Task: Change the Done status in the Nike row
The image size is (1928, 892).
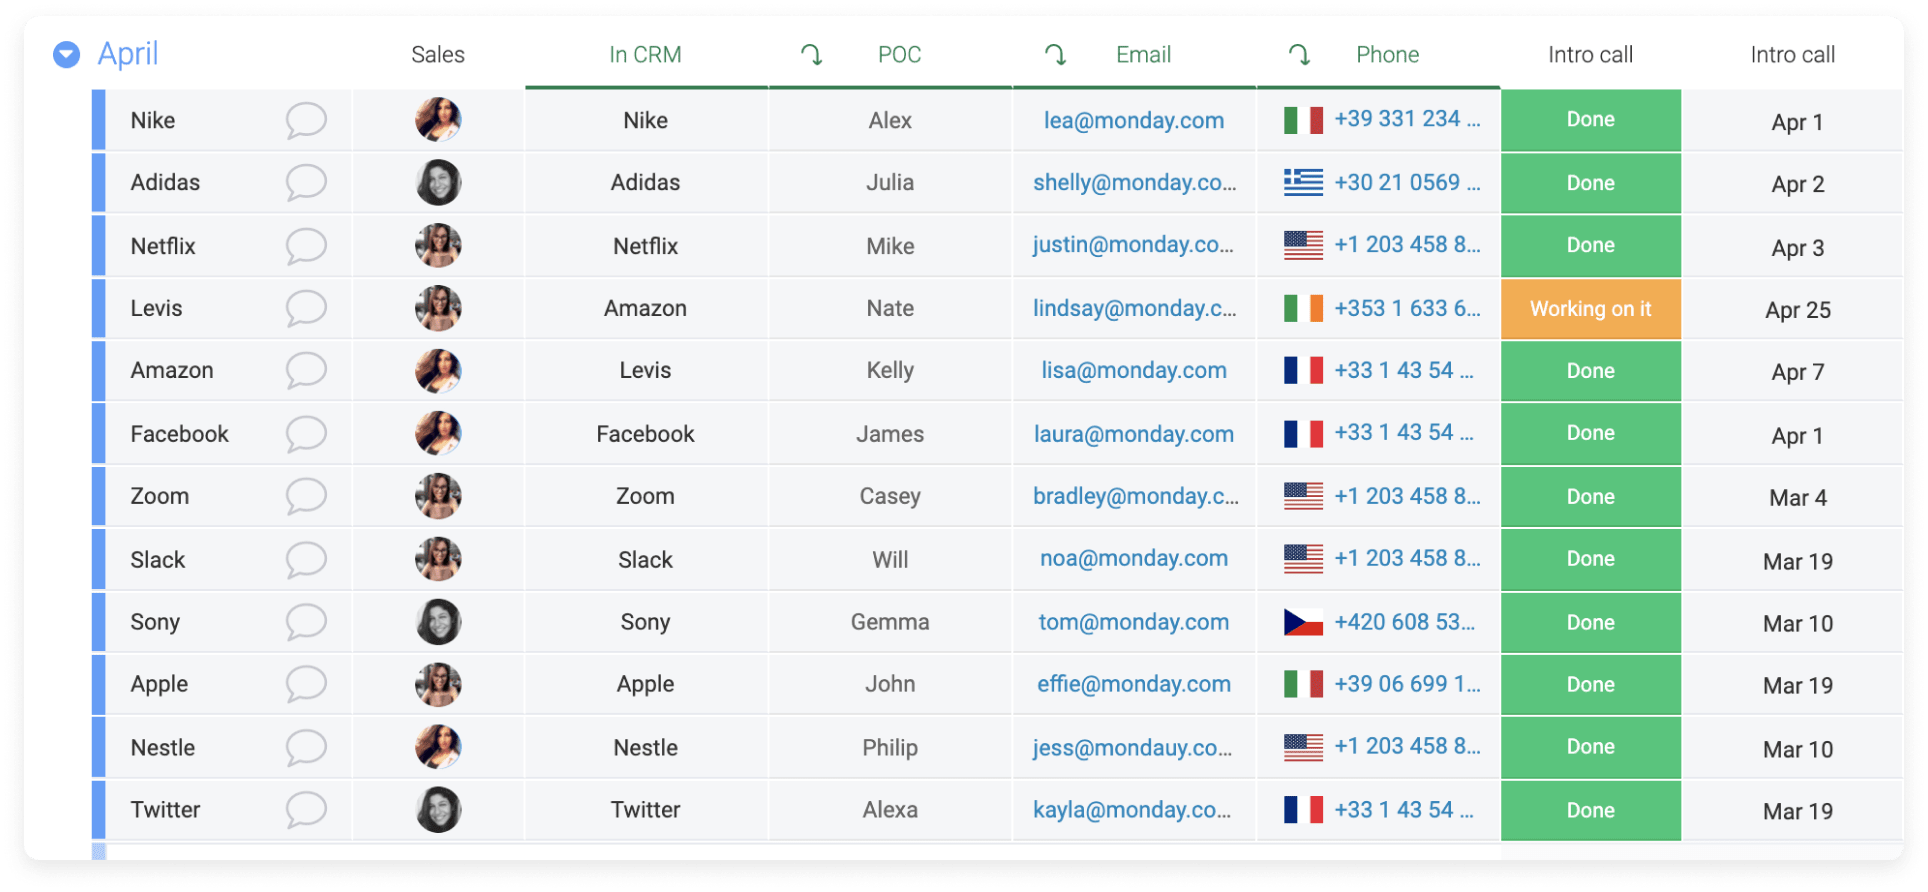Action: pos(1591,120)
